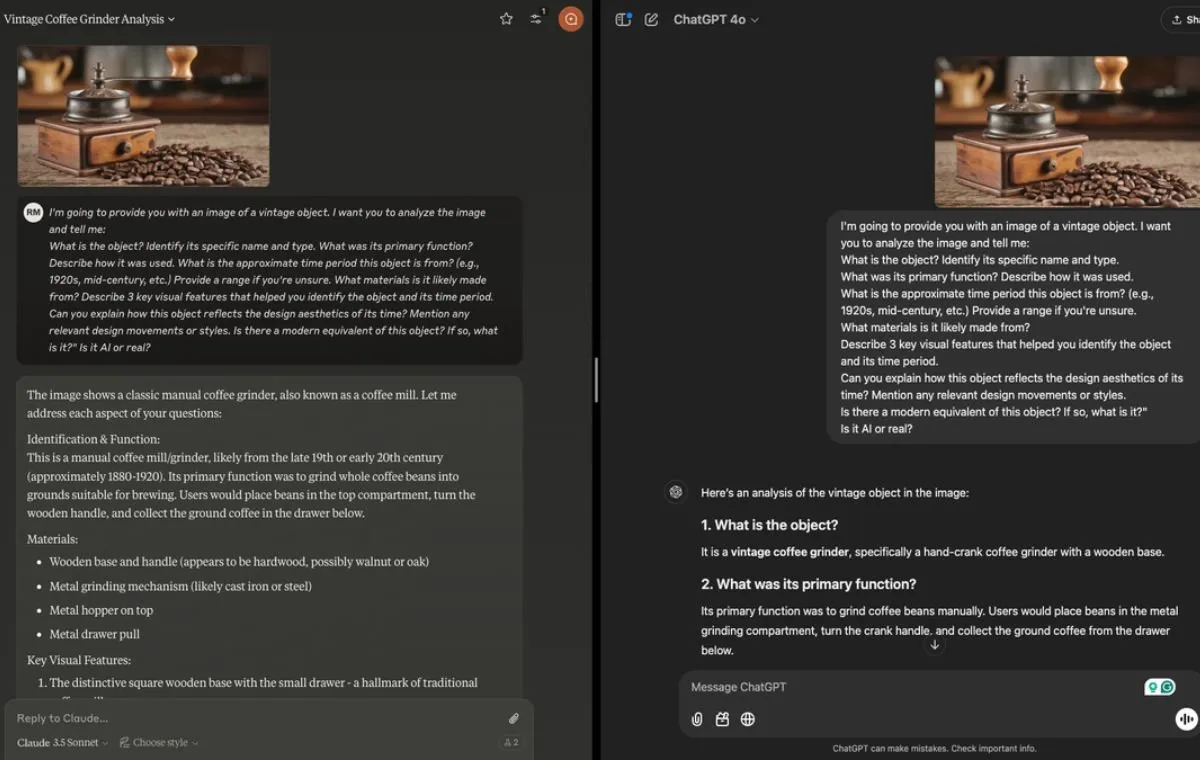The height and width of the screenshot is (760, 1200).
Task: Click the 'Metal hopper on top' bullet
Action: click(x=101, y=610)
